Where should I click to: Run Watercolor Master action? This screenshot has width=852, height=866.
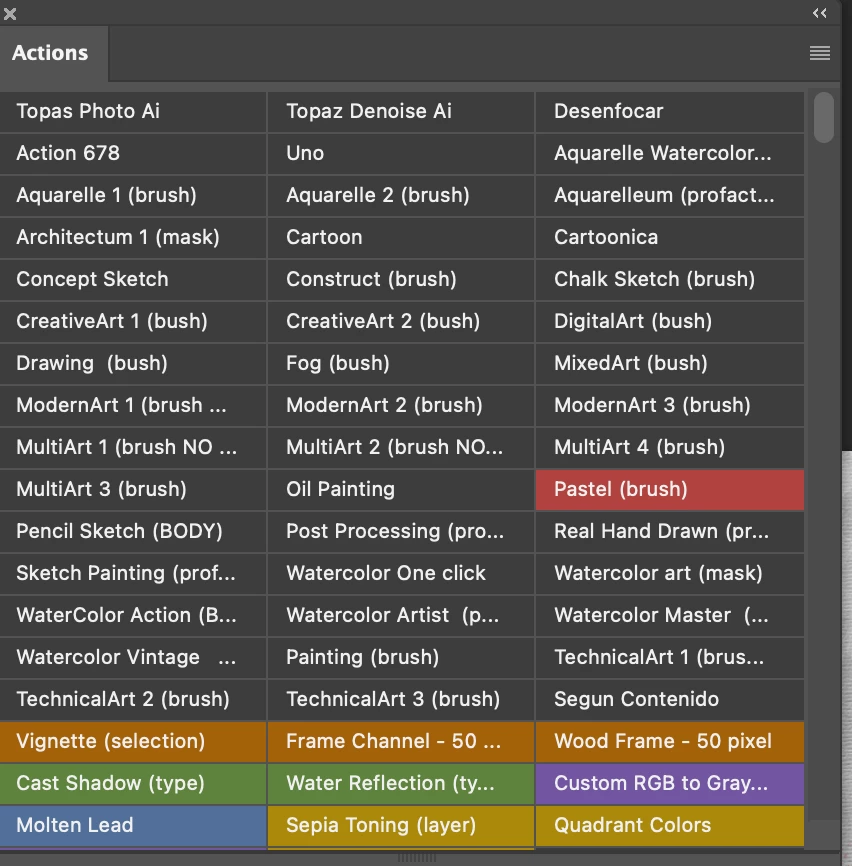click(670, 615)
